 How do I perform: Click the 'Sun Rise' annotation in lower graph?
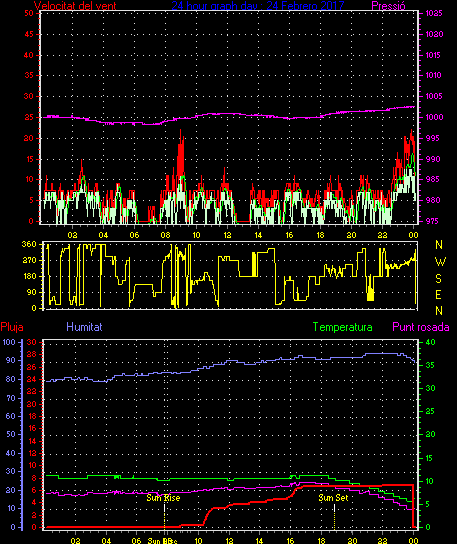pyautogui.click(x=163, y=498)
